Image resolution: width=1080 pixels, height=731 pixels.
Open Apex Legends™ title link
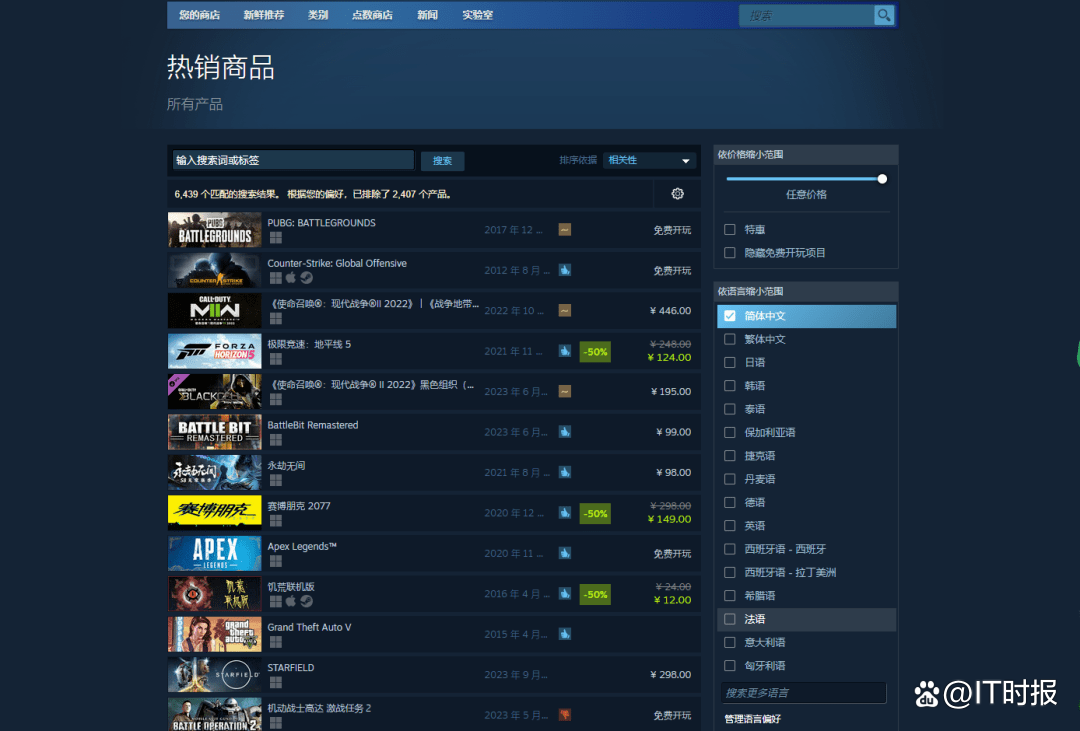pyautogui.click(x=302, y=546)
